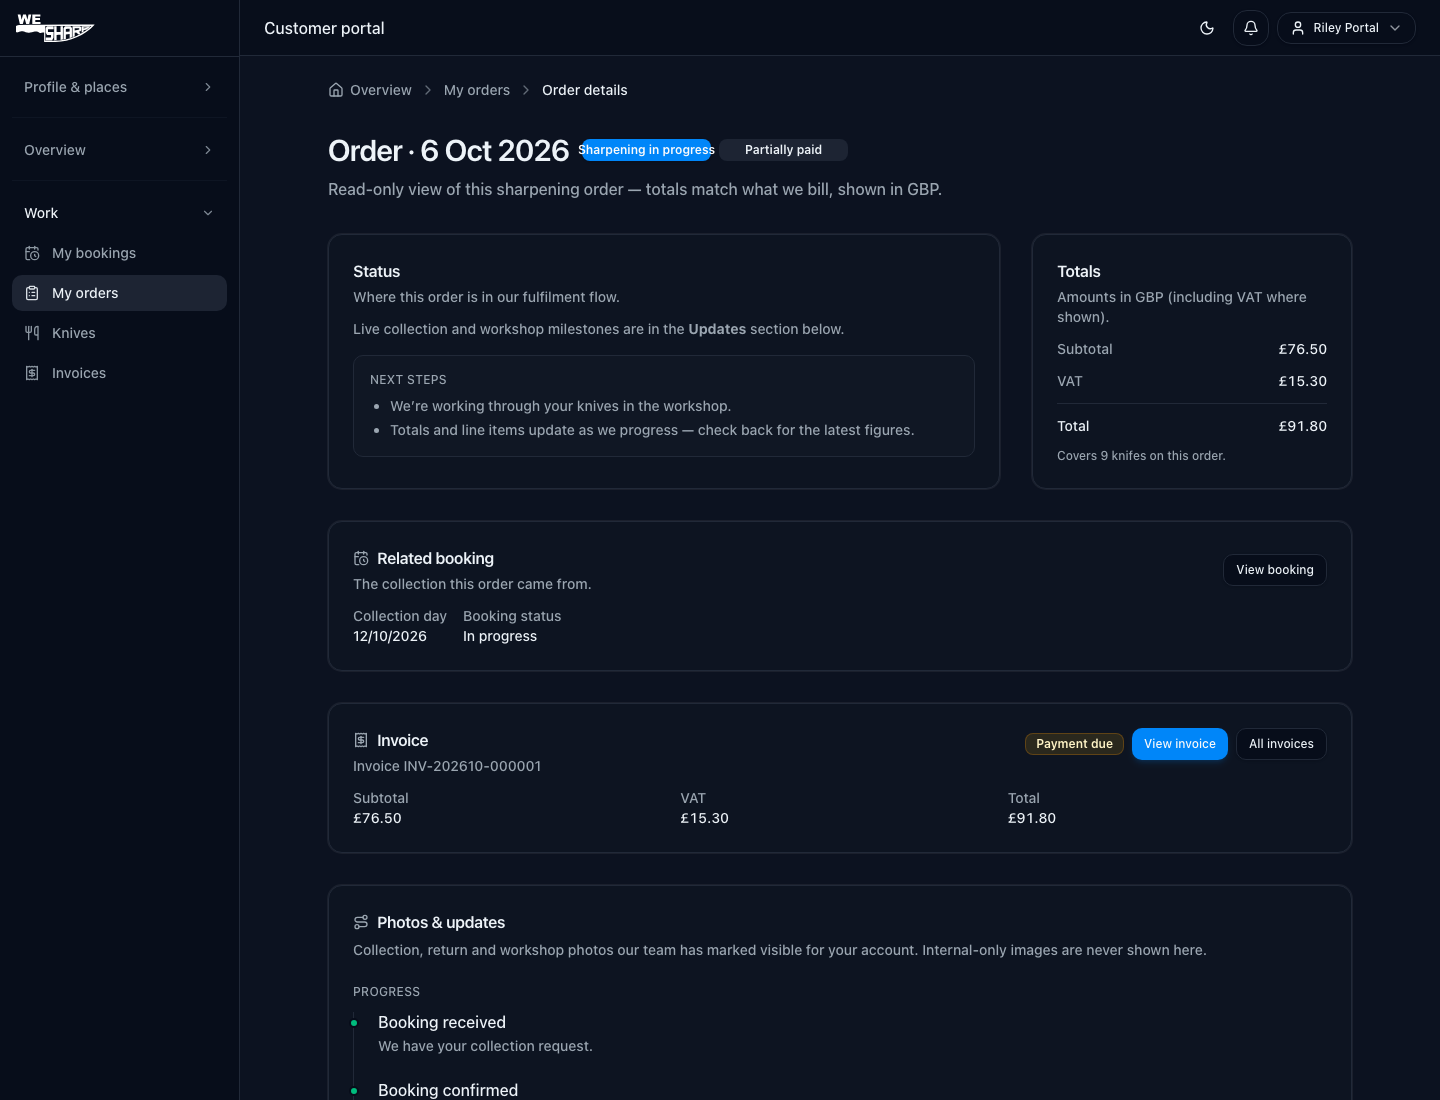The width and height of the screenshot is (1440, 1100).
Task: Click invoice number INV-202610-000001
Action: [447, 766]
